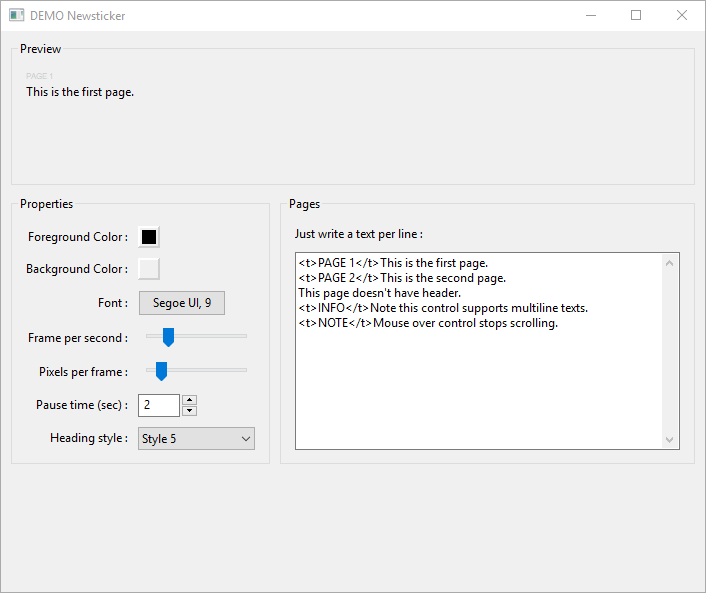Maximize the DEMO Newsticker window

tap(636, 16)
